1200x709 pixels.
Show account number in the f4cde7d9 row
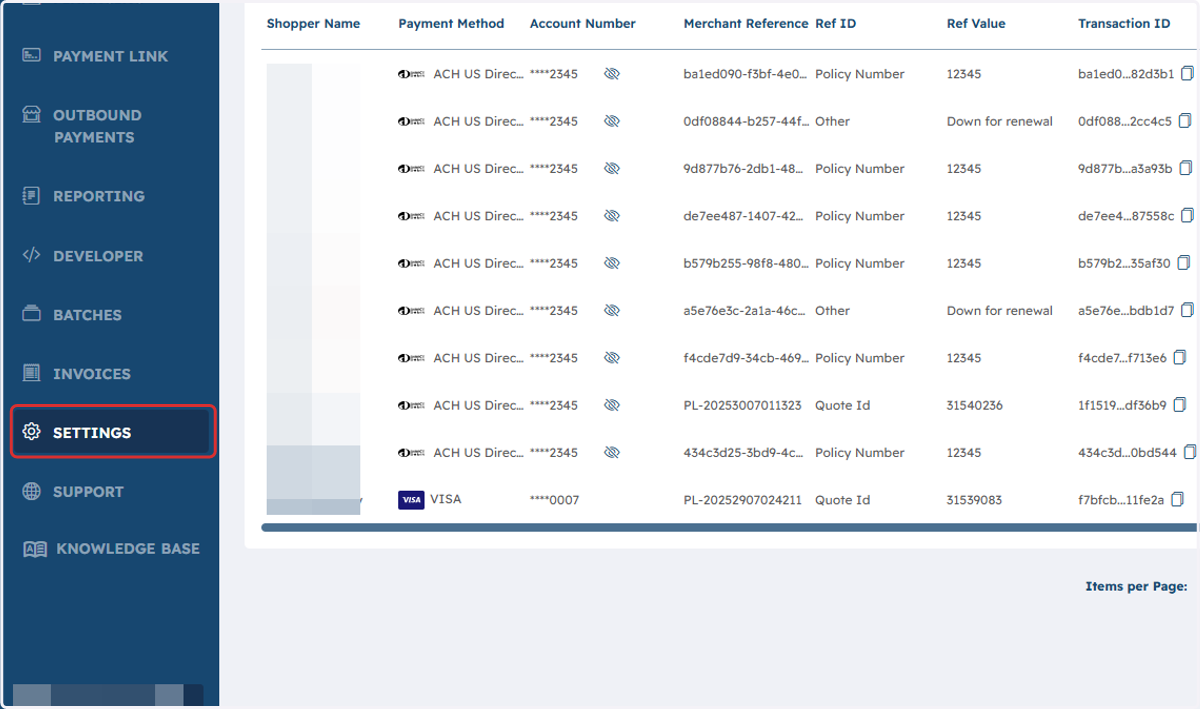pos(612,358)
